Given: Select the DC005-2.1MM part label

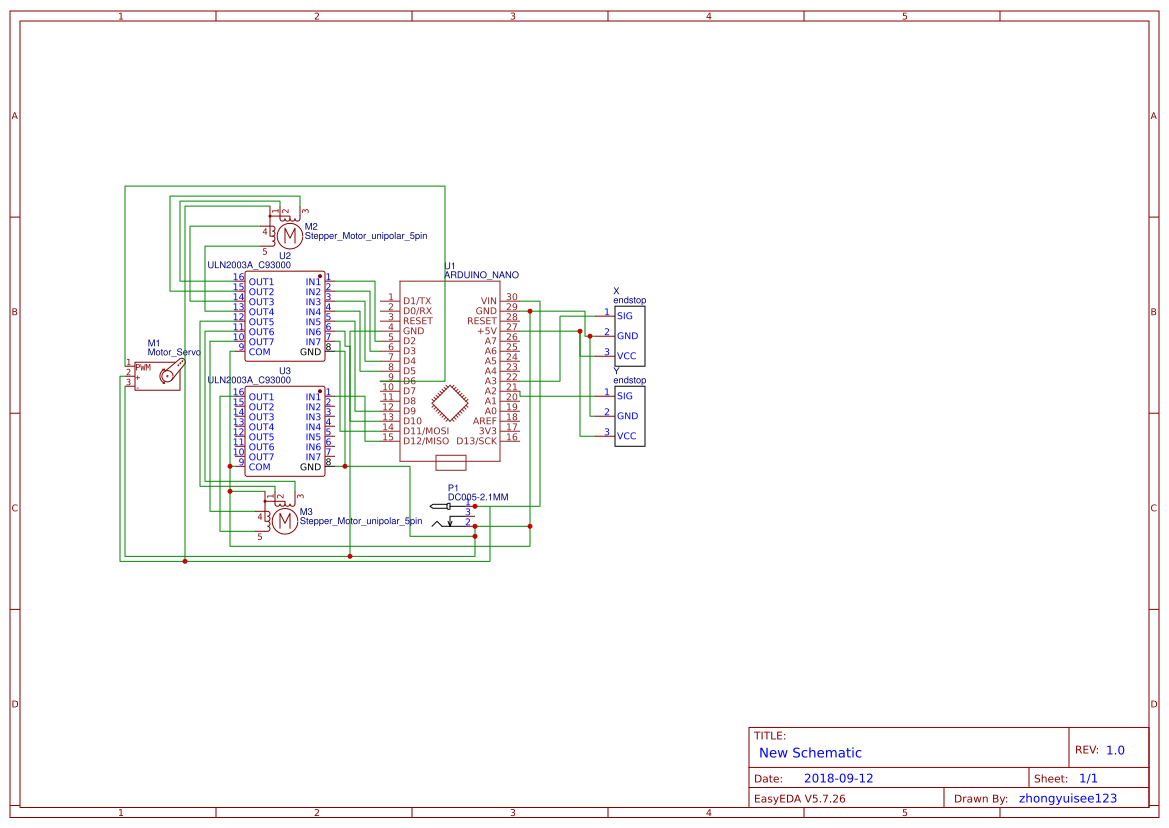Looking at the screenshot, I should pyautogui.click(x=478, y=497).
